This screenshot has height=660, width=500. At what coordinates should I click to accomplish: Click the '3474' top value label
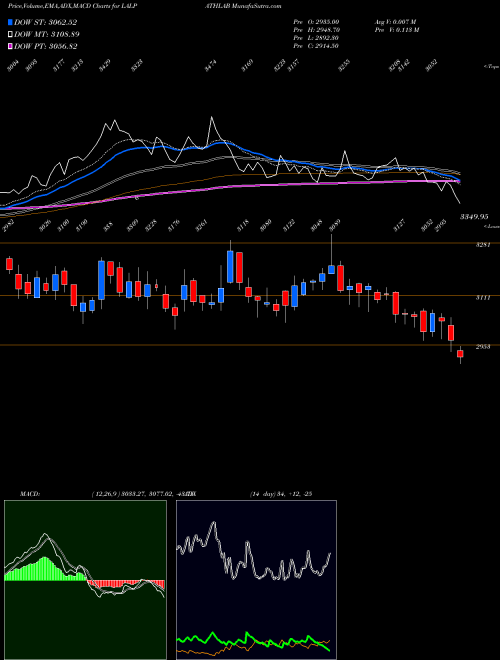[x=210, y=66]
